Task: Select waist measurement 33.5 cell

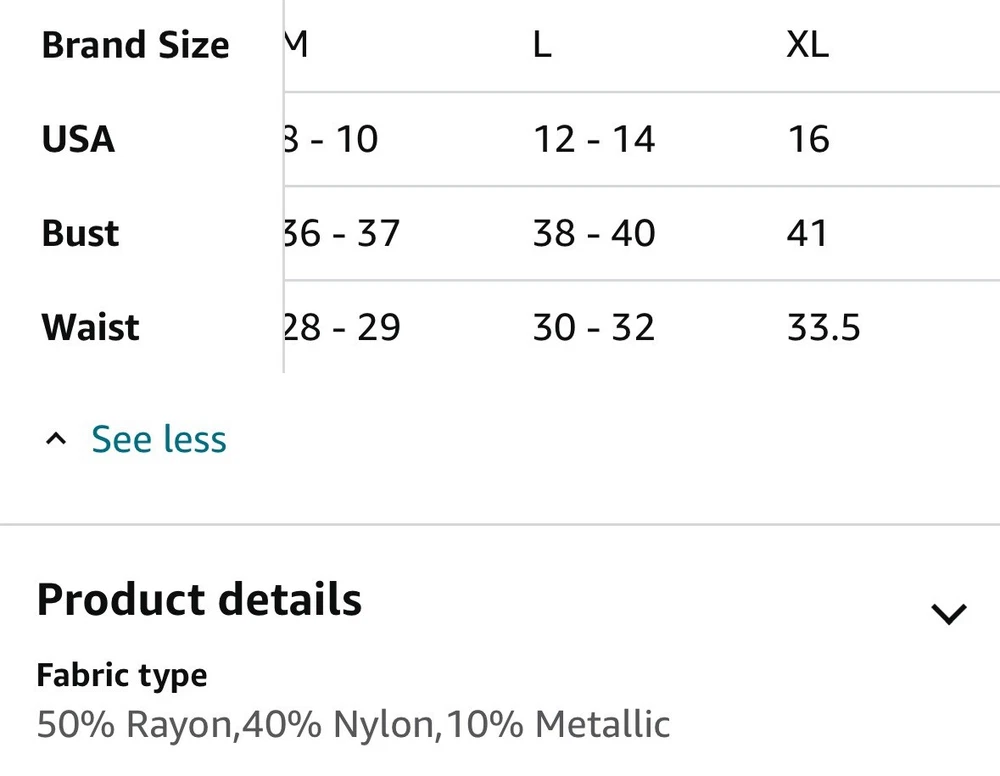Action: [823, 327]
